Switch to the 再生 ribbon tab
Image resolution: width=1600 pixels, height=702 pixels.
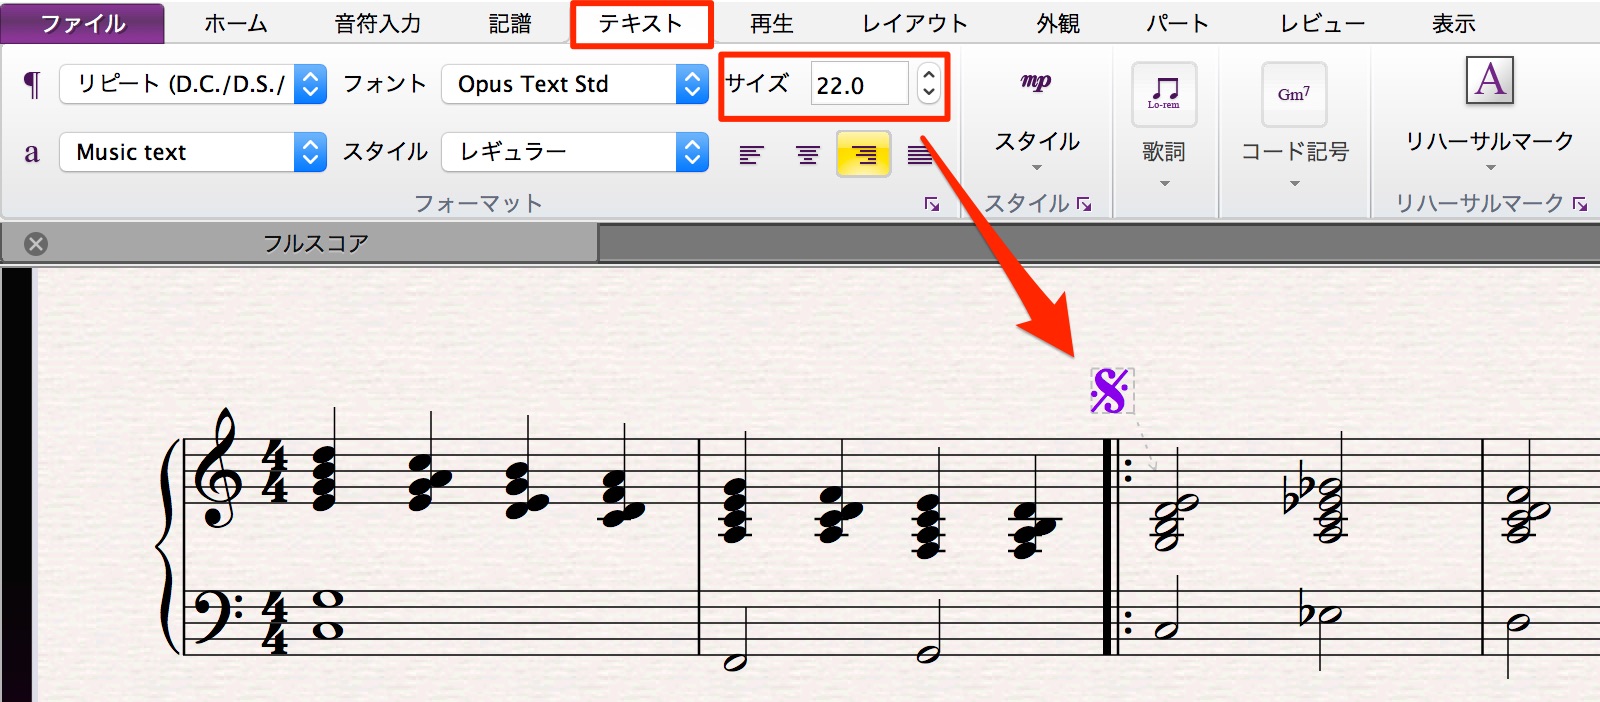(x=772, y=23)
